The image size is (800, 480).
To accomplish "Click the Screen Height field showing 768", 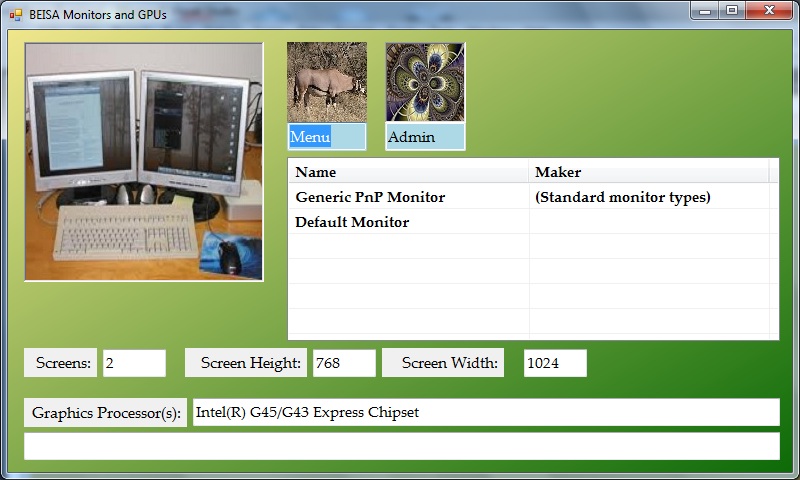I will click(344, 363).
